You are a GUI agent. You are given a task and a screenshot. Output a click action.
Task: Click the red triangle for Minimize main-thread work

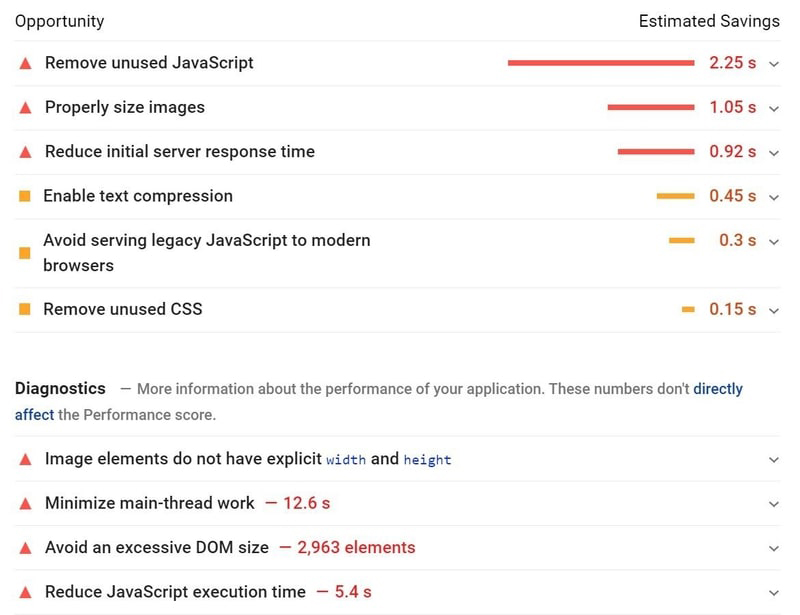(x=24, y=503)
